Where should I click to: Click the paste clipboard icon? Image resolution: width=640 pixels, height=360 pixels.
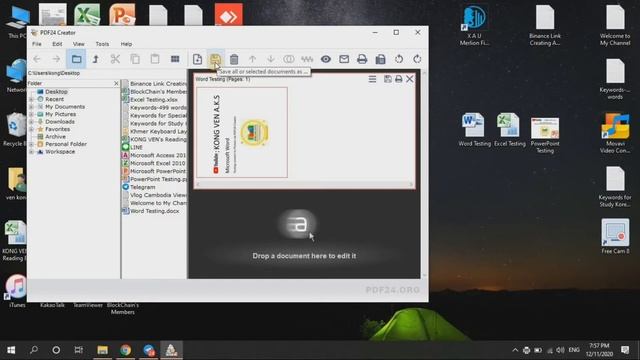coord(155,59)
